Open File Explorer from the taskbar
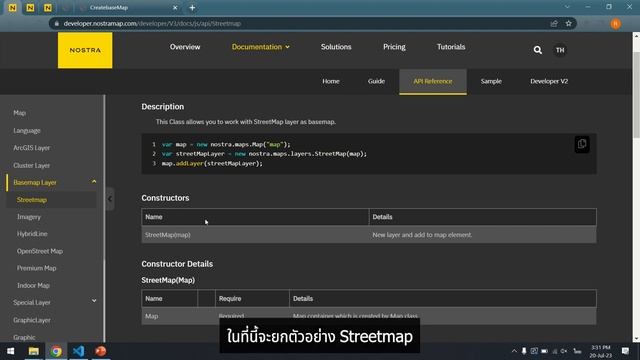 click(33, 351)
